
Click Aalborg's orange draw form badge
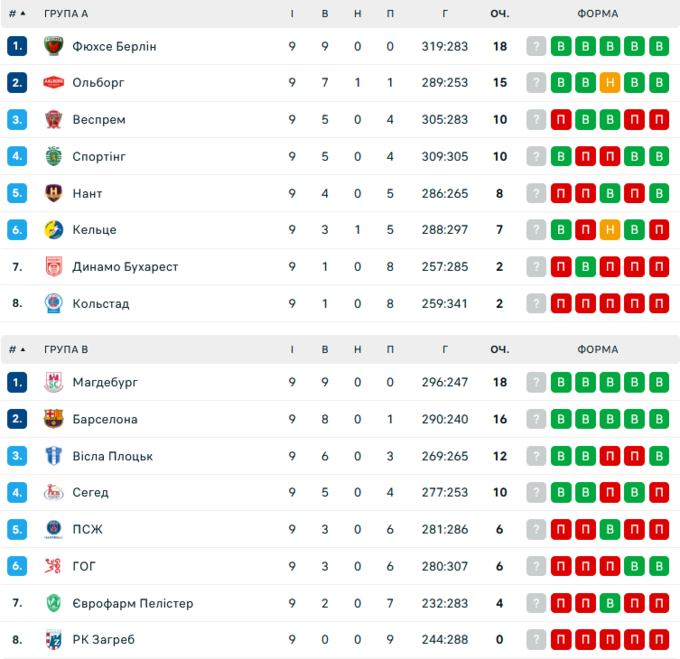point(610,83)
